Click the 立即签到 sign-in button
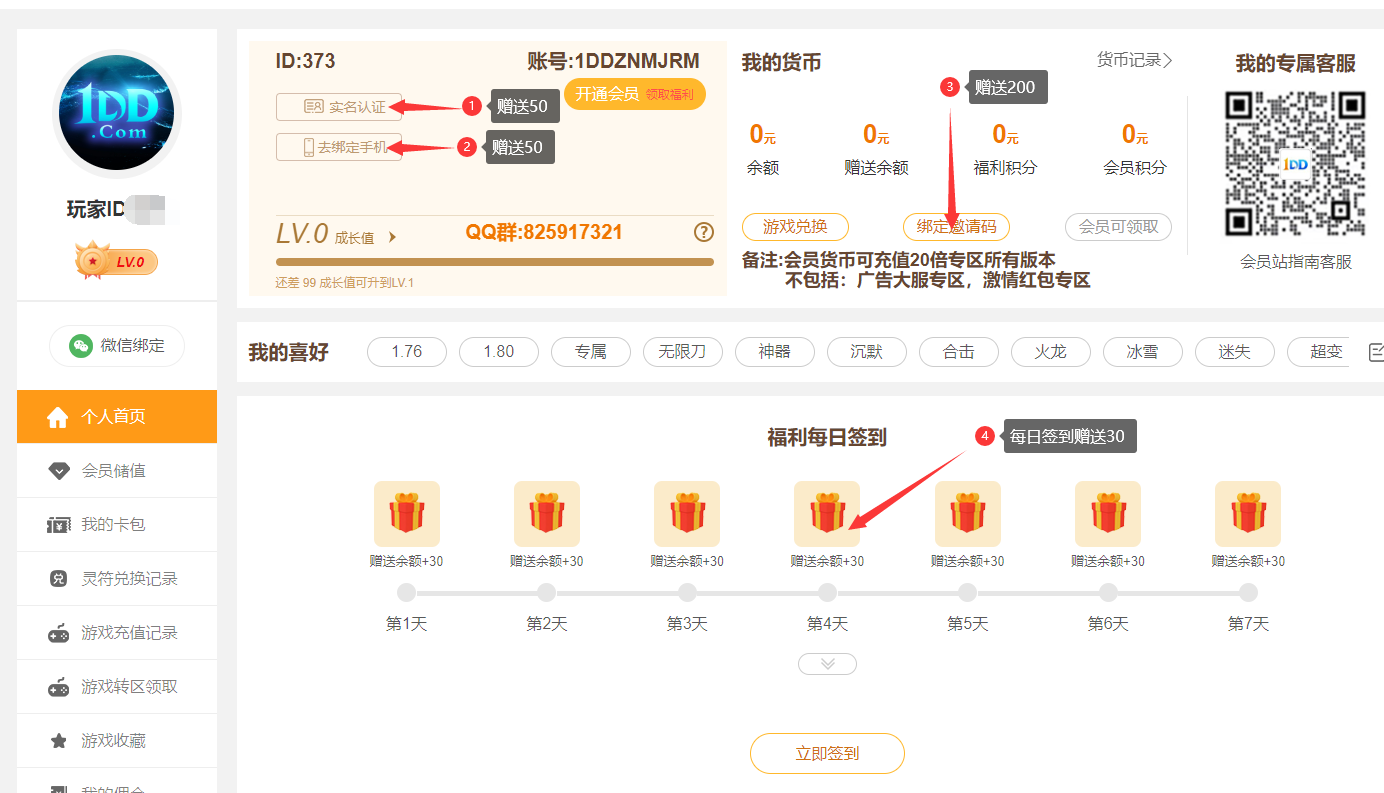The height and width of the screenshot is (793, 1384). pos(827,754)
